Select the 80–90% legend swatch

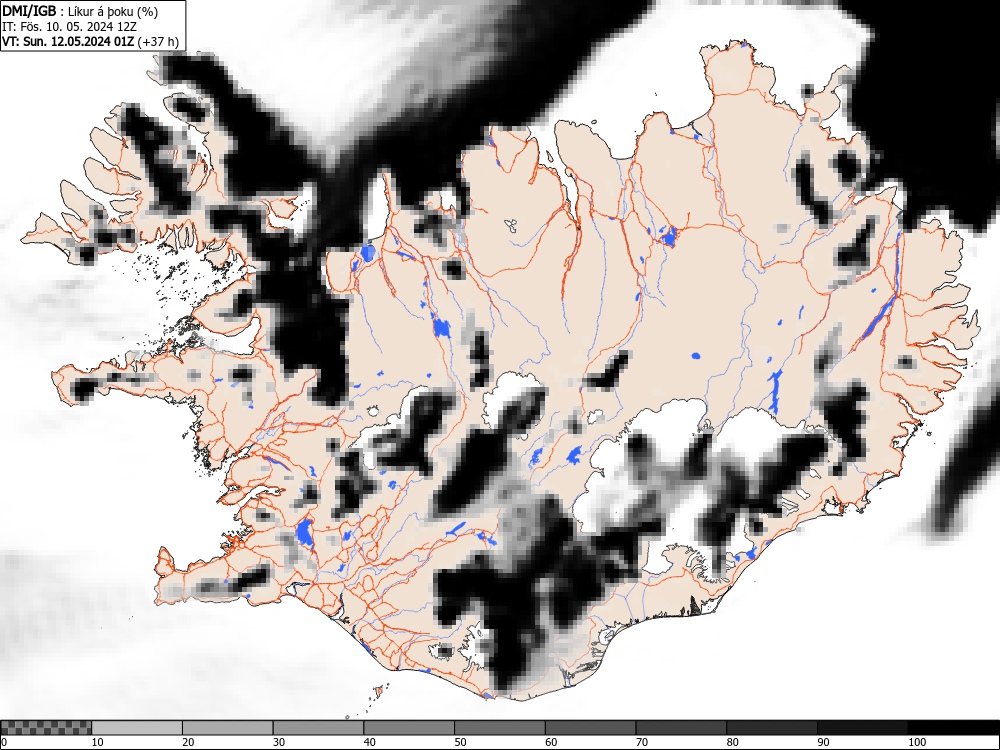772,728
